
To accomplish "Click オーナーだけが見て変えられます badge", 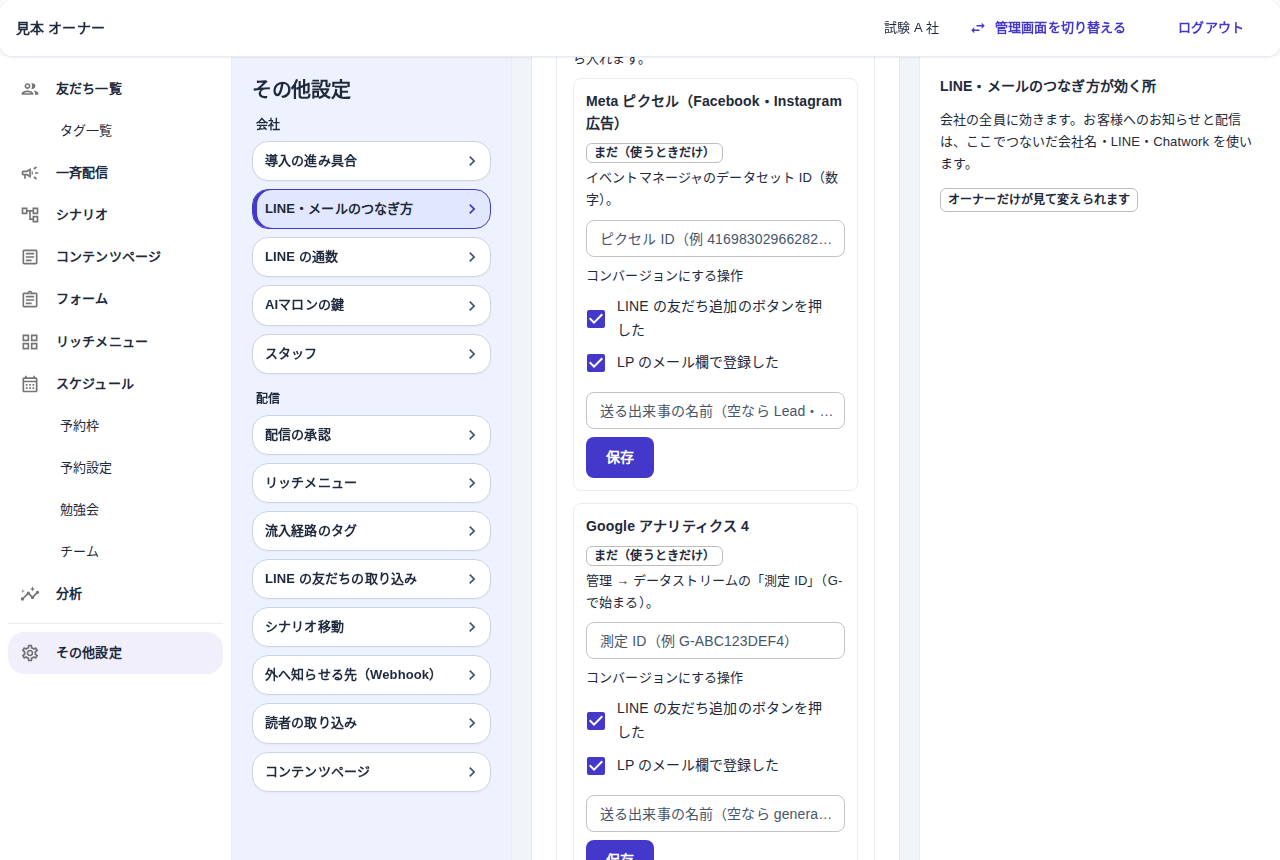I will 1039,200.
